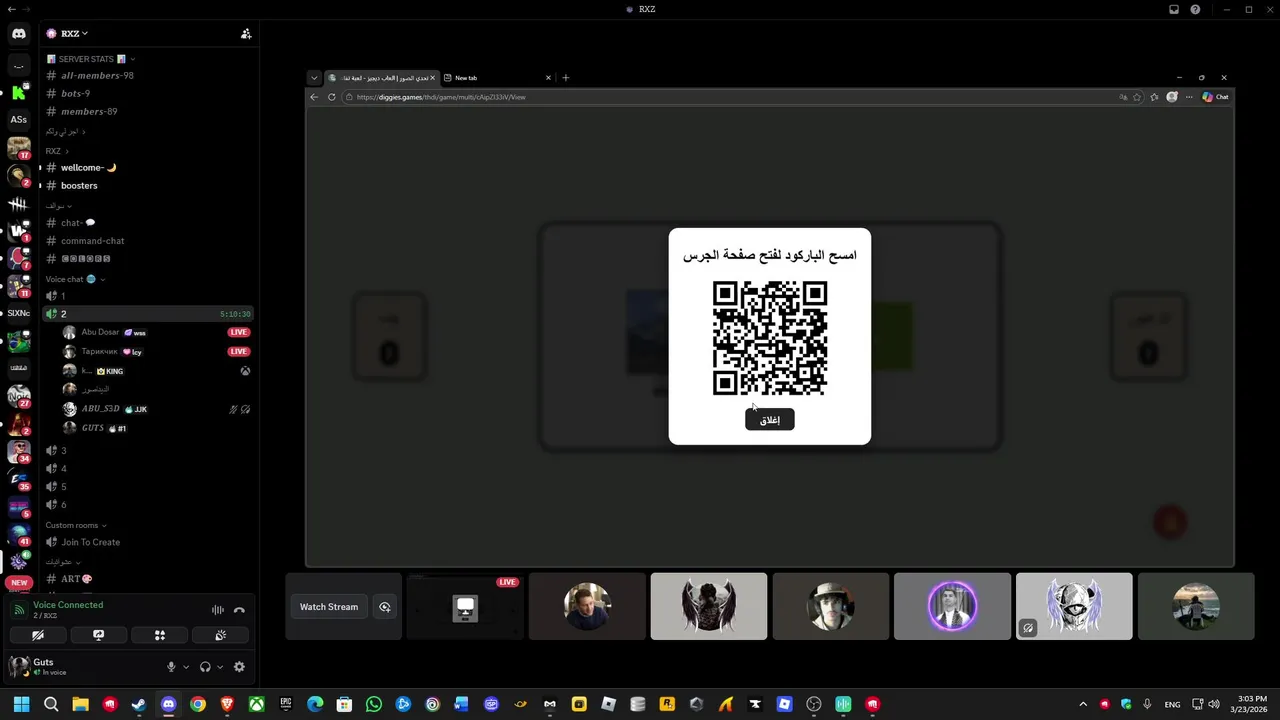The height and width of the screenshot is (720, 1280).
Task: Open the RXZ server dropdown menu
Action: click(74, 34)
